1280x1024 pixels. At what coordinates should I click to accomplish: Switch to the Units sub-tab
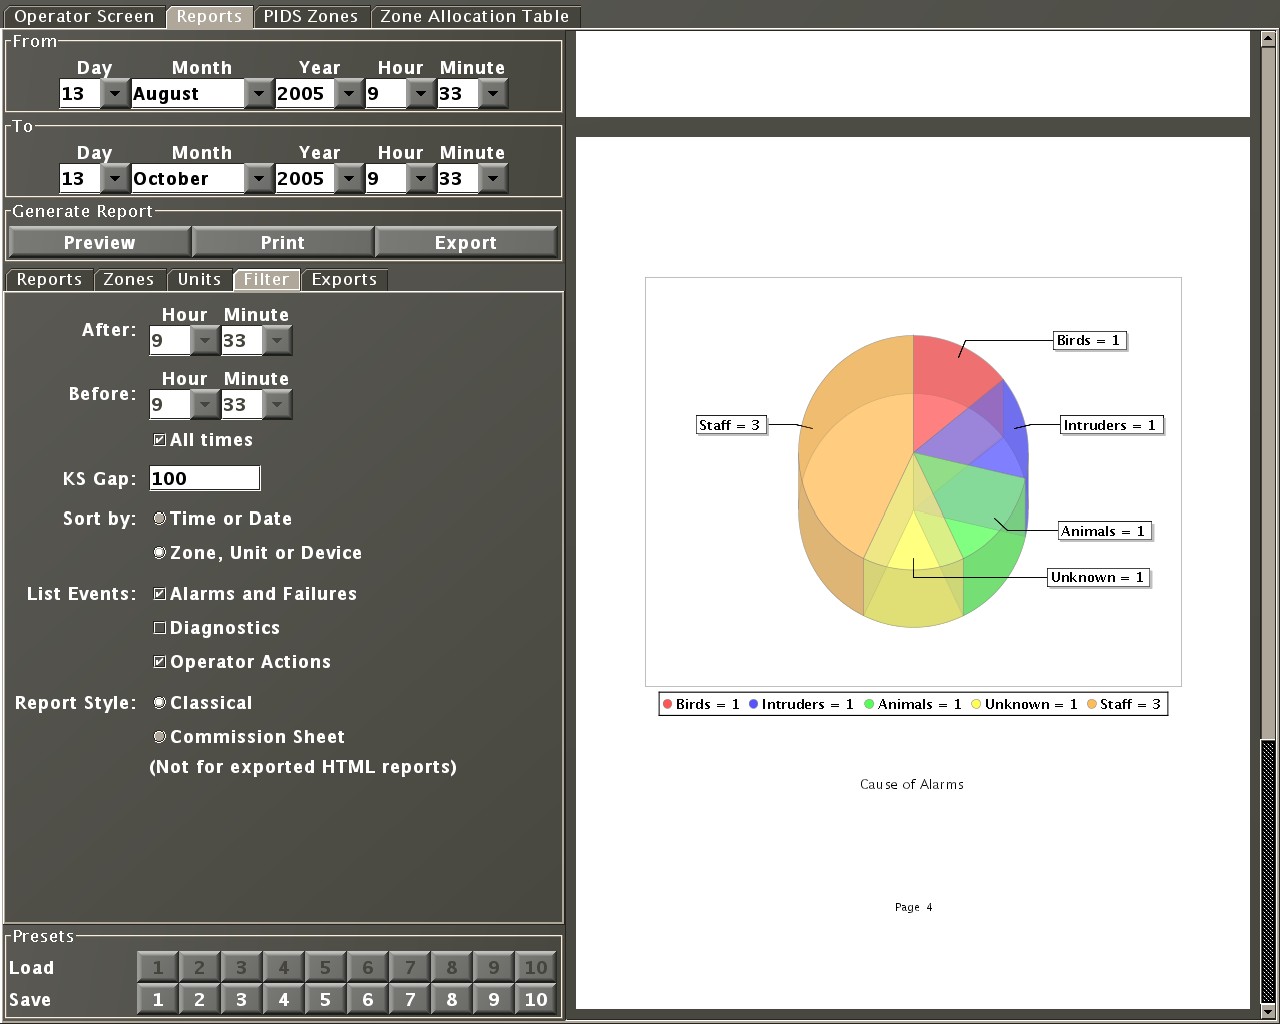(x=199, y=280)
